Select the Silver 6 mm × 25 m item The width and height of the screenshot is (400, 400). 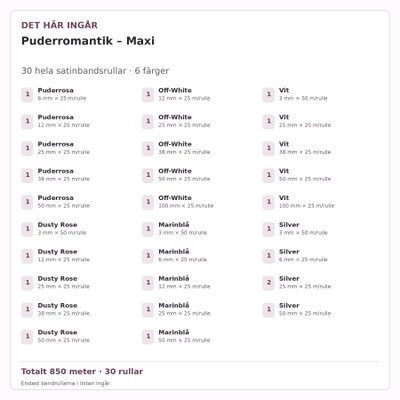click(319, 256)
